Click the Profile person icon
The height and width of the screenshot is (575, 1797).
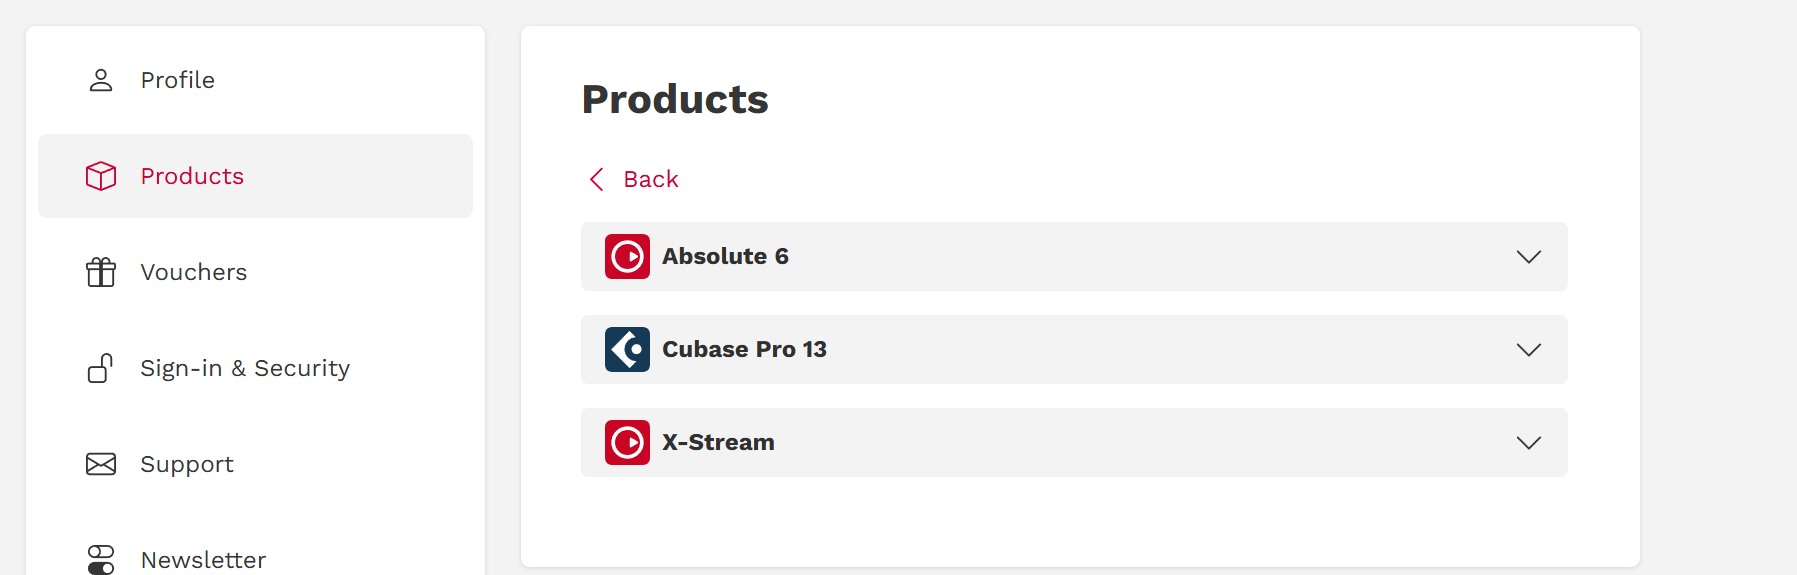tap(101, 80)
